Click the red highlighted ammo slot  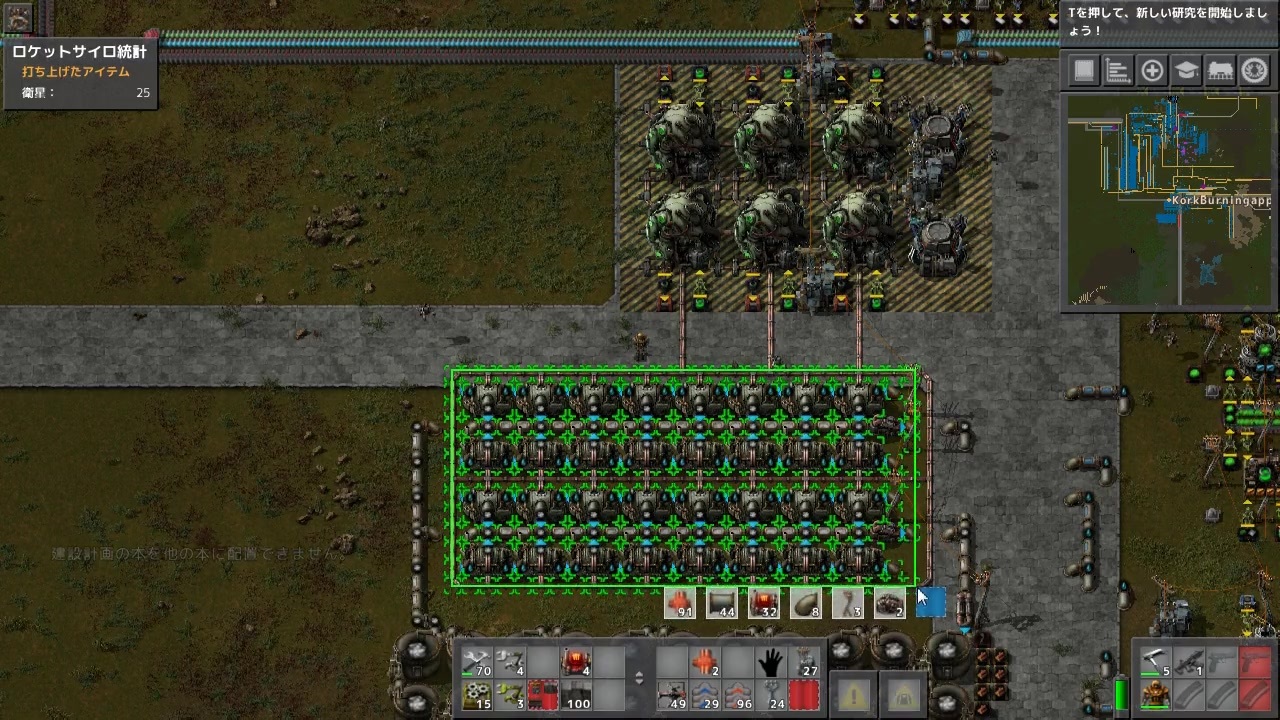click(1254, 694)
